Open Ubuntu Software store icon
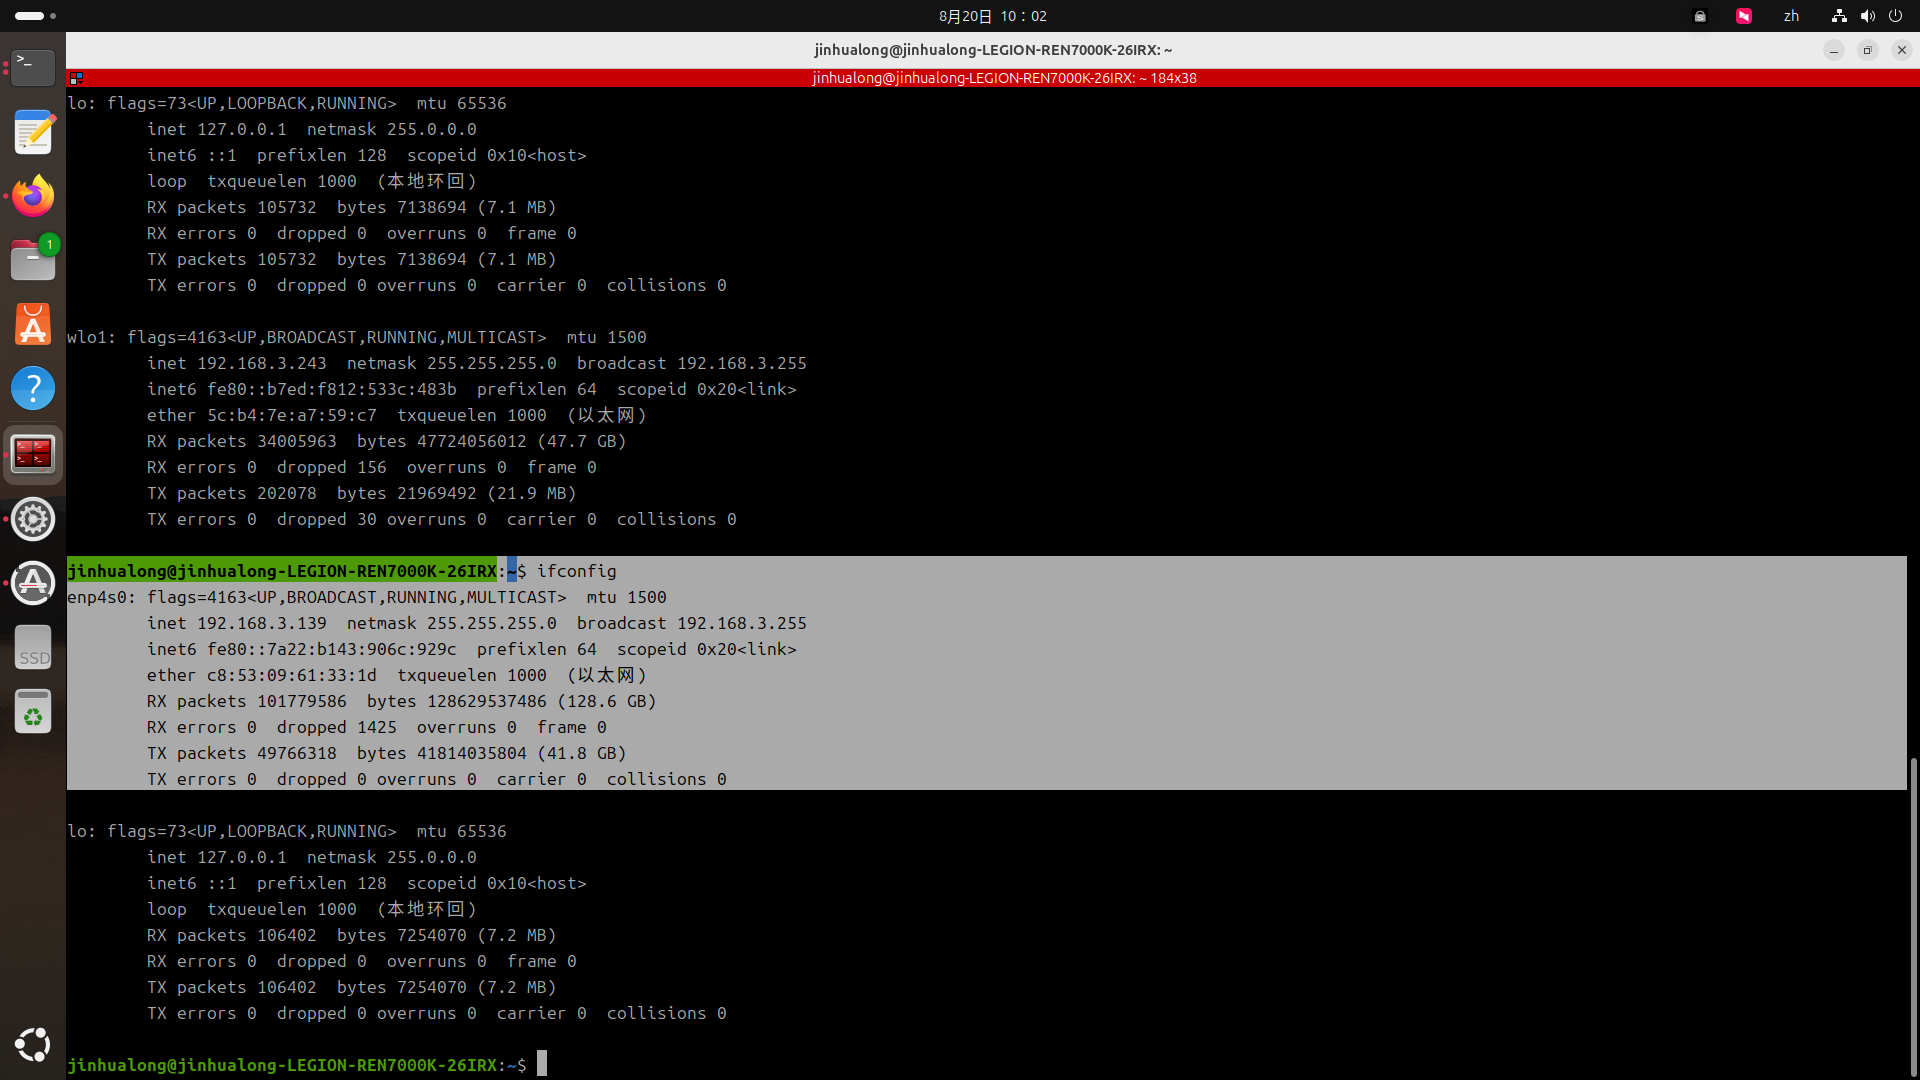 pos(33,324)
